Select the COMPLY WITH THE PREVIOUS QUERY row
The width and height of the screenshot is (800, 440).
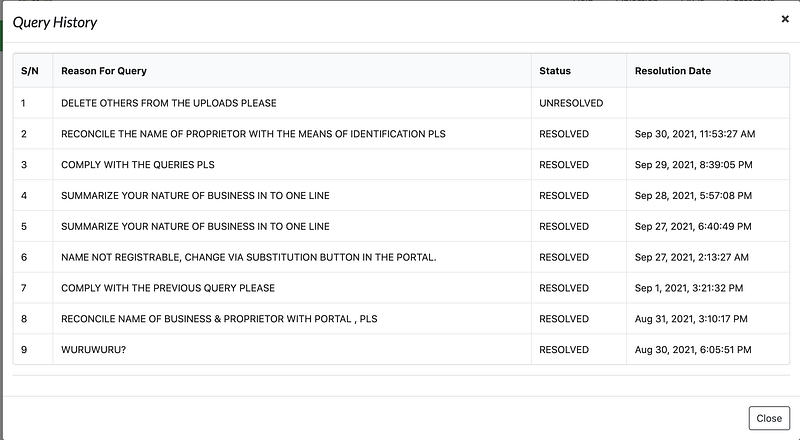168,288
